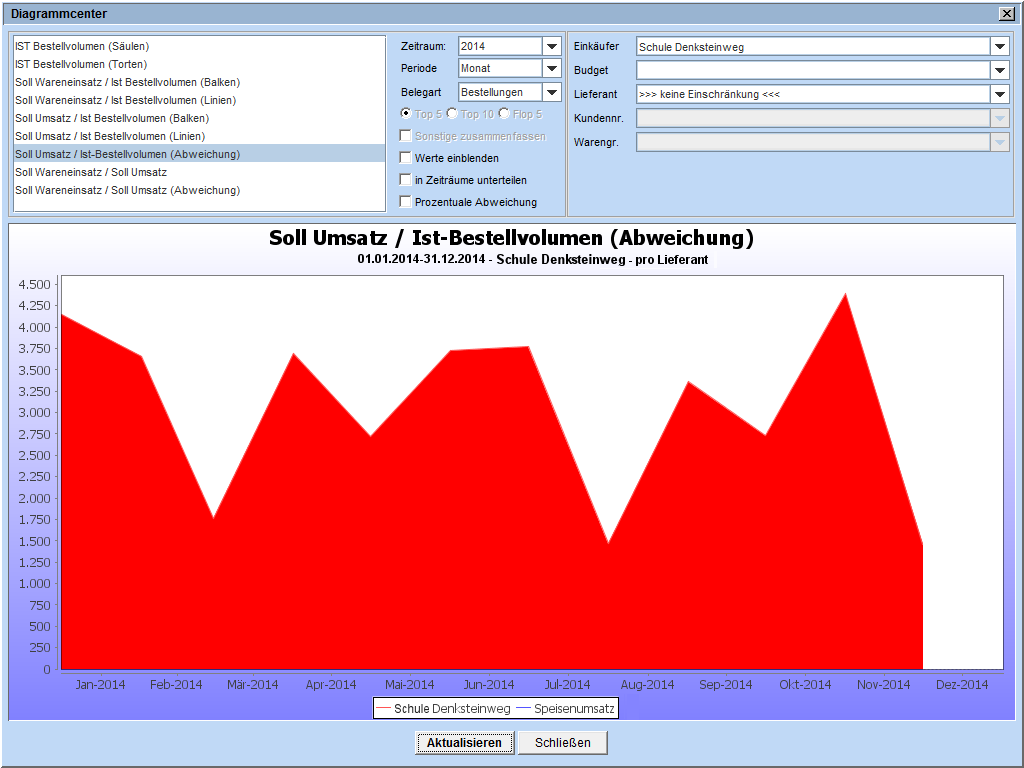Viewport: 1024px width, 768px height.
Task: Toggle 'in Zeiträume unterteilen' checkbox
Action: click(405, 180)
